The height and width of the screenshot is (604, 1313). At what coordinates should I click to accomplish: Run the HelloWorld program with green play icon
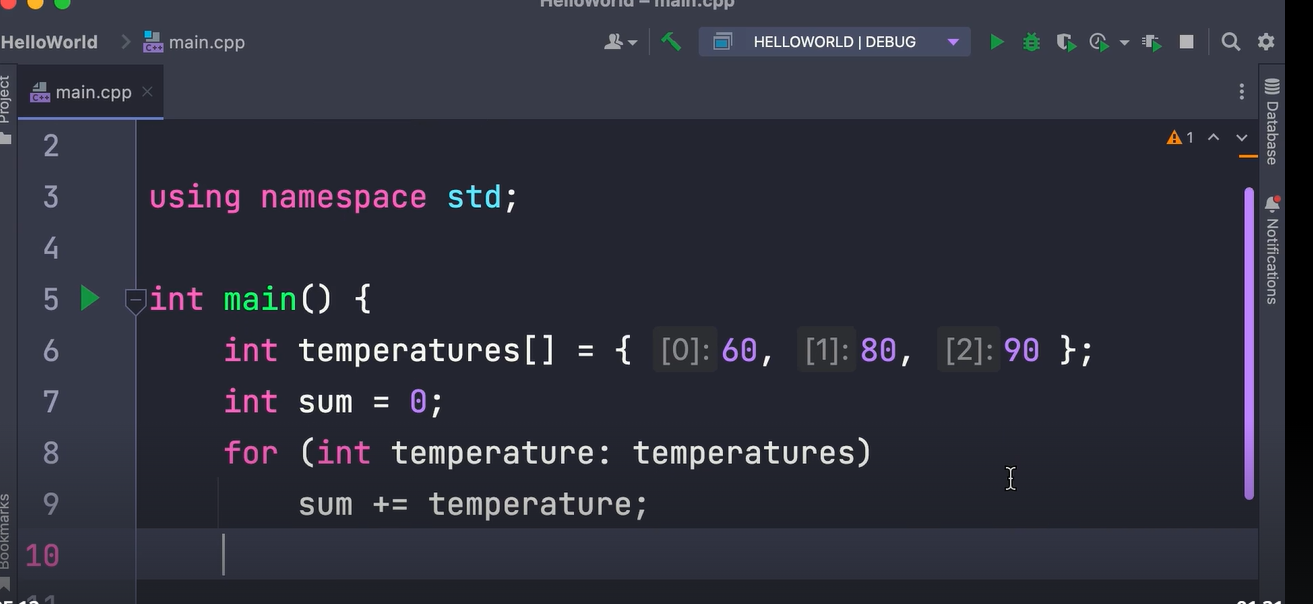pos(996,42)
